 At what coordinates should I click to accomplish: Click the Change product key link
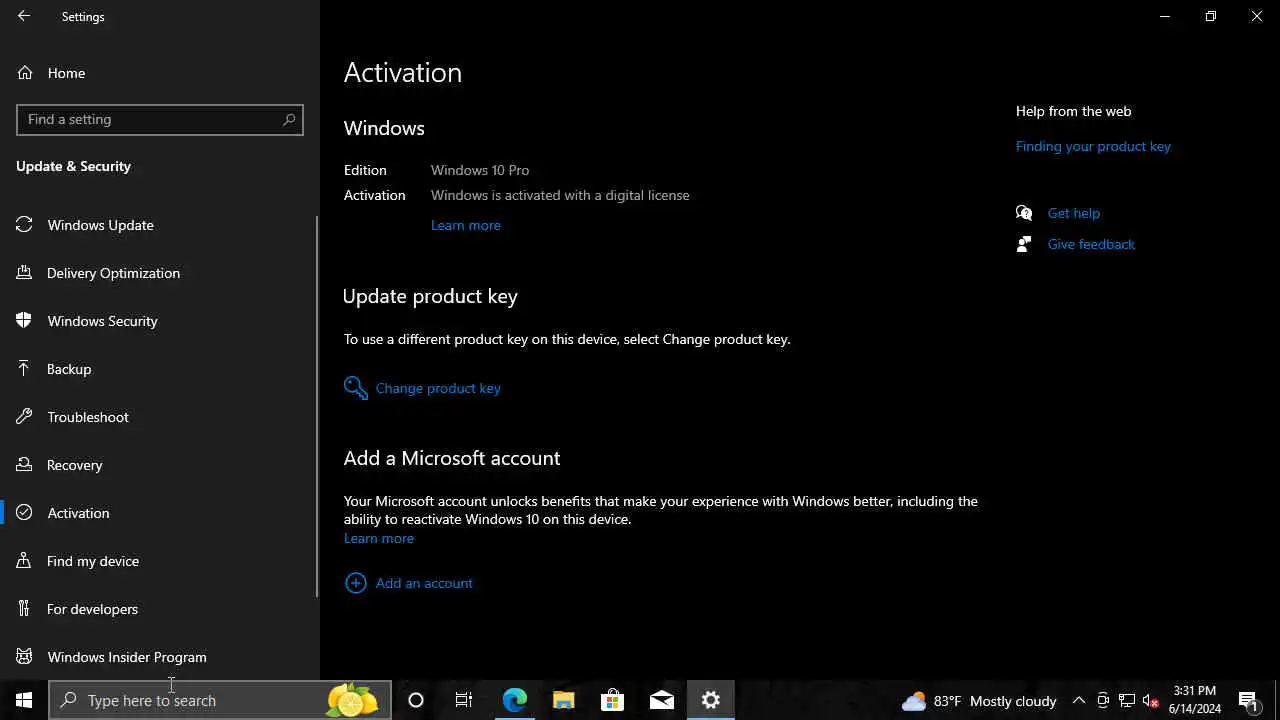pos(438,388)
